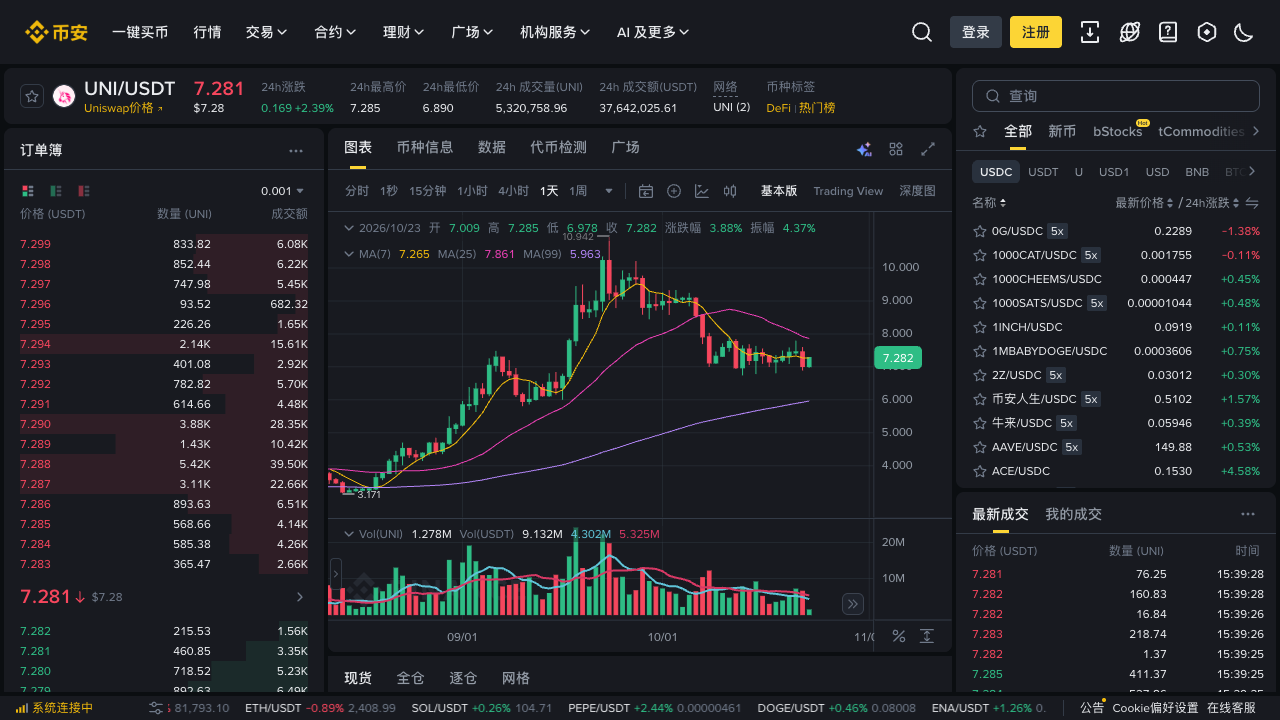
Task: Open the Uniswap价格 link
Action: pyautogui.click(x=123, y=108)
